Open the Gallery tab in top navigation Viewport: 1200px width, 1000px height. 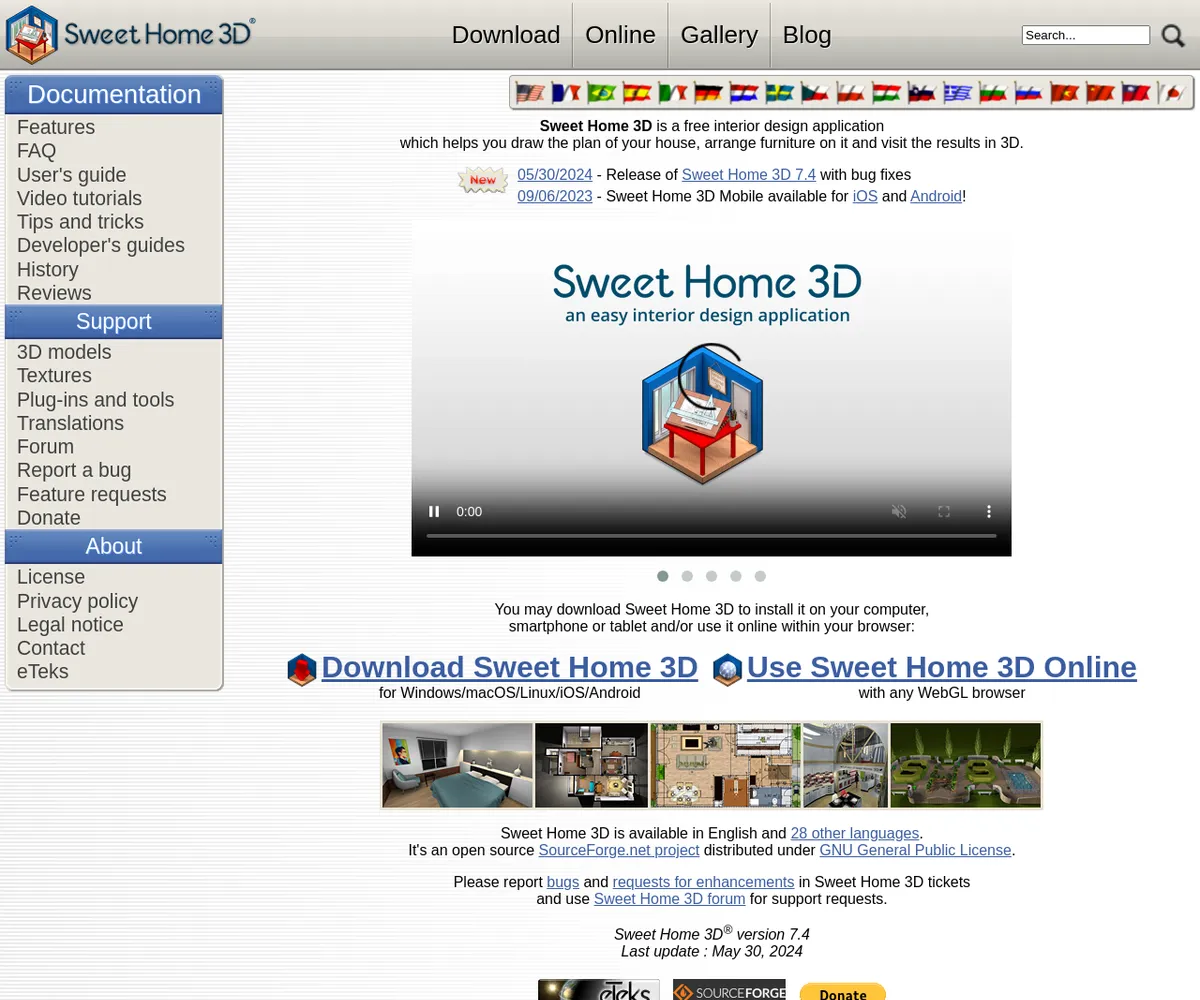tap(719, 35)
